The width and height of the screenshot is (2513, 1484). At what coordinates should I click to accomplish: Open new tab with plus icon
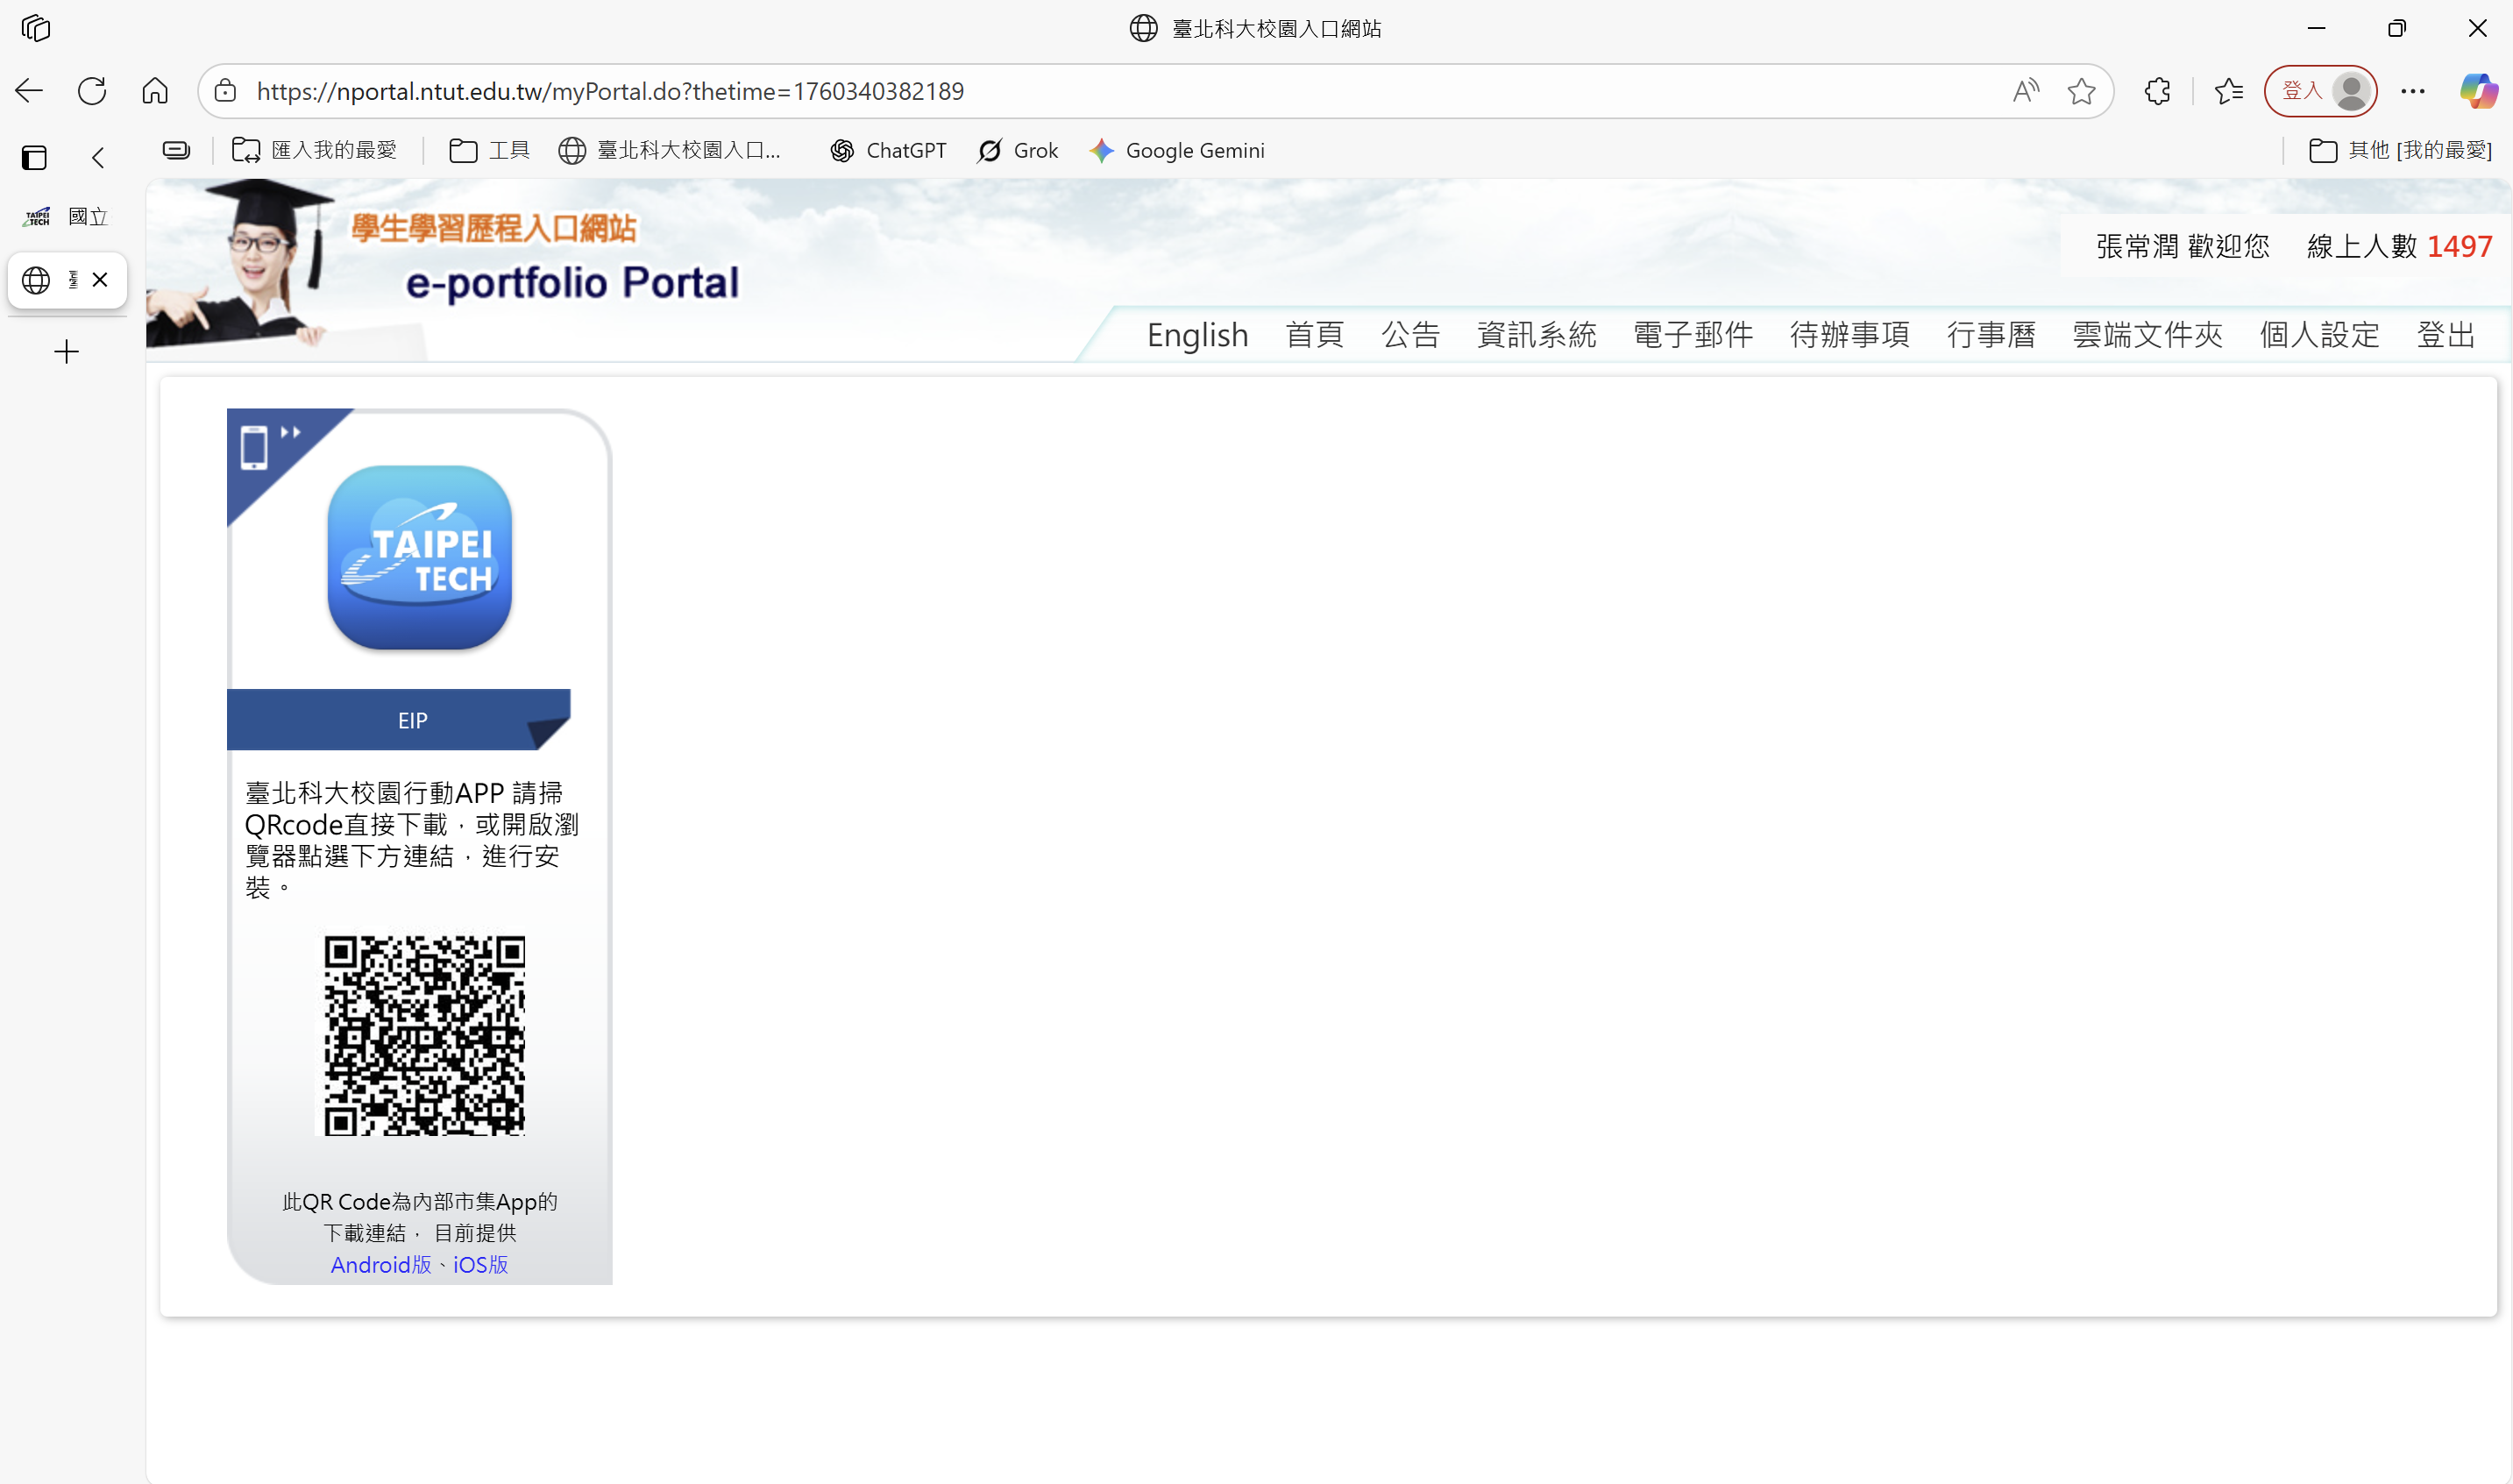point(66,351)
